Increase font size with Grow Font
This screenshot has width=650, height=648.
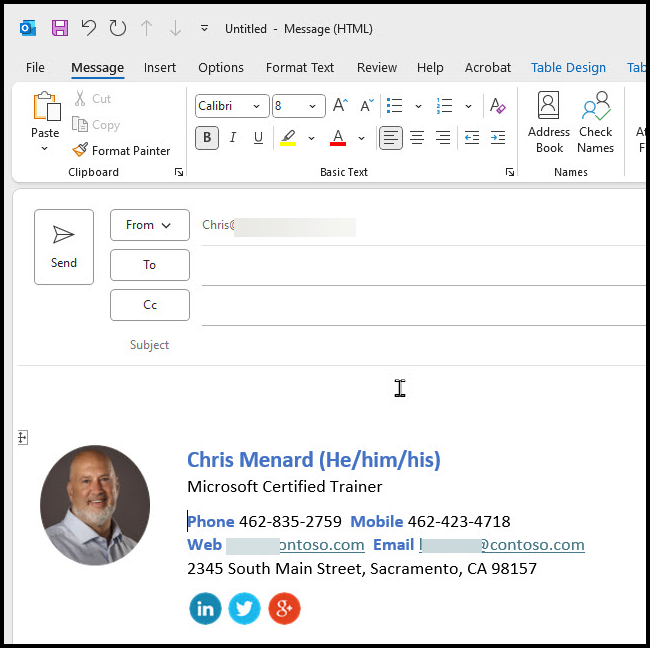click(340, 106)
